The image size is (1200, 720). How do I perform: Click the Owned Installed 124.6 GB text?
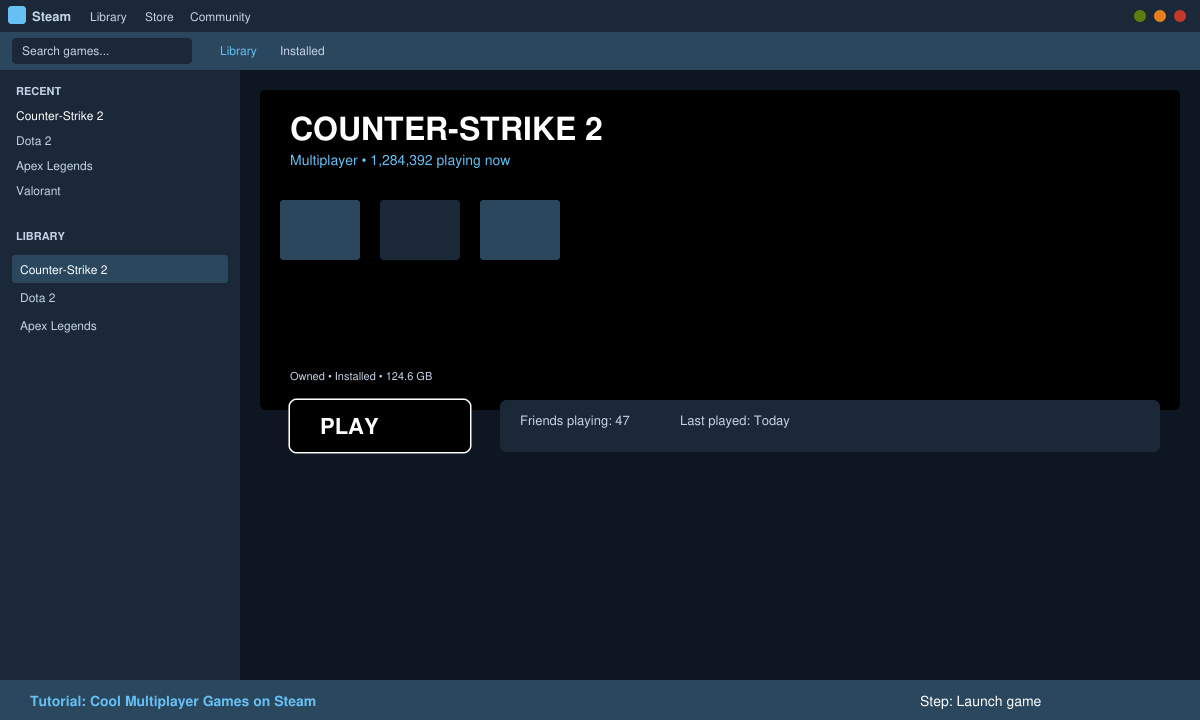pyautogui.click(x=361, y=377)
